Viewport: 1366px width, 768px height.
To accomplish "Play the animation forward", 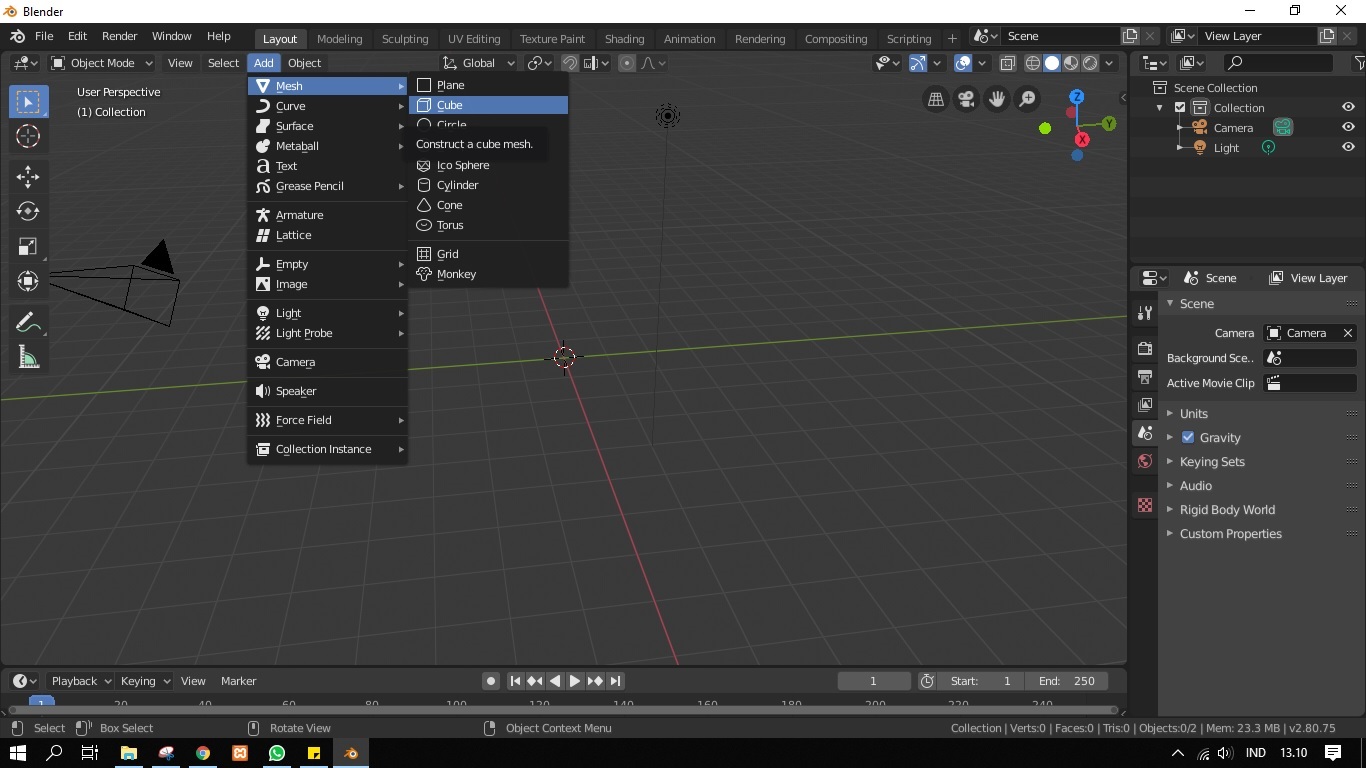I will pos(575,681).
